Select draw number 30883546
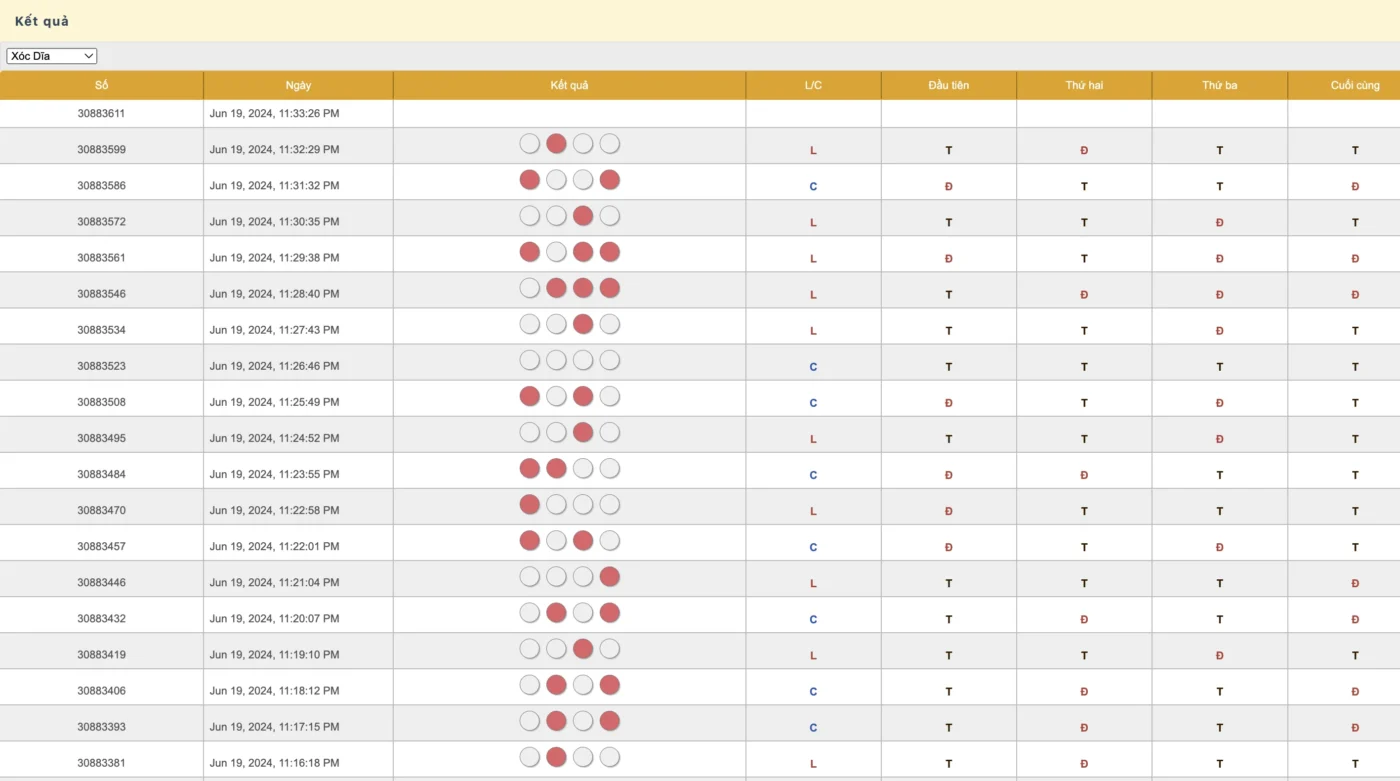This screenshot has height=781, width=1400. (x=101, y=294)
